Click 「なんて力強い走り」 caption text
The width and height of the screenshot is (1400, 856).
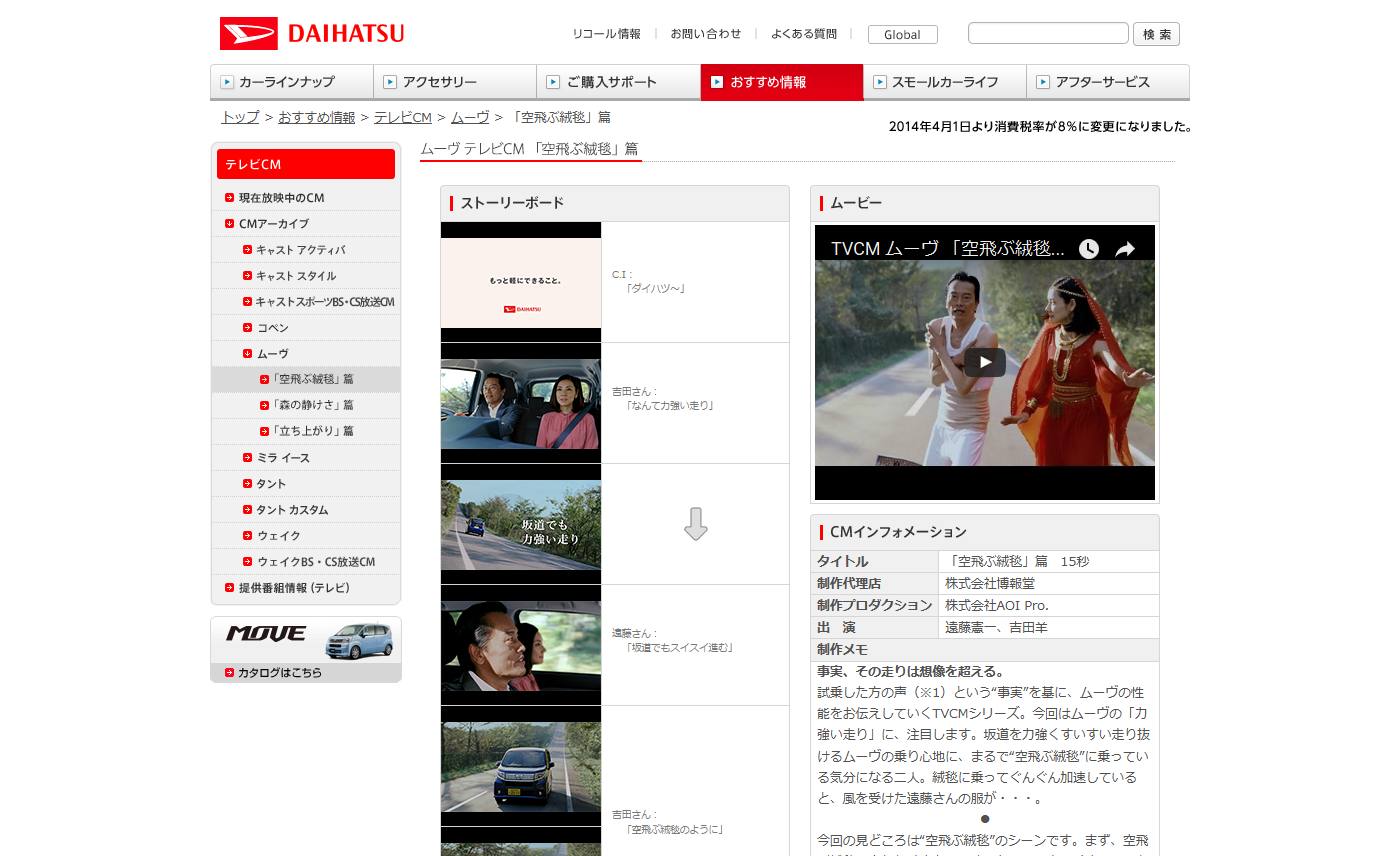[669, 406]
